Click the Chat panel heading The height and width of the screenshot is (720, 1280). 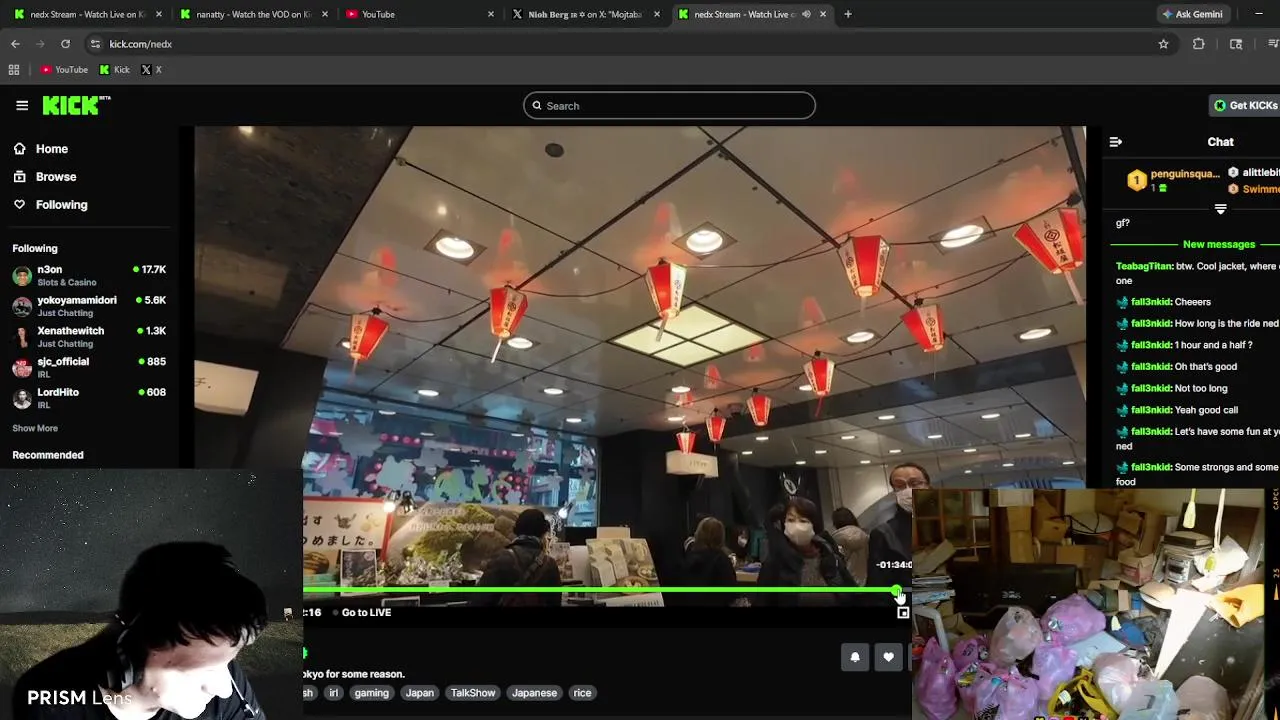coord(1220,142)
